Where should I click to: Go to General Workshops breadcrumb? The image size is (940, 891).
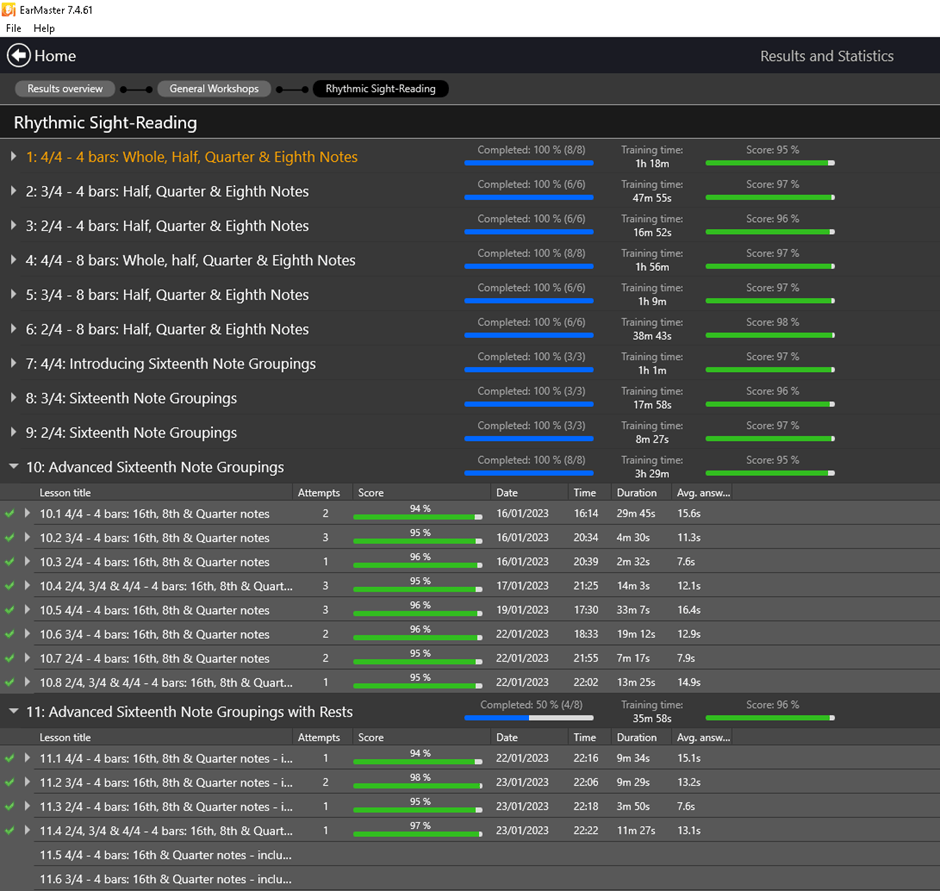tap(214, 89)
